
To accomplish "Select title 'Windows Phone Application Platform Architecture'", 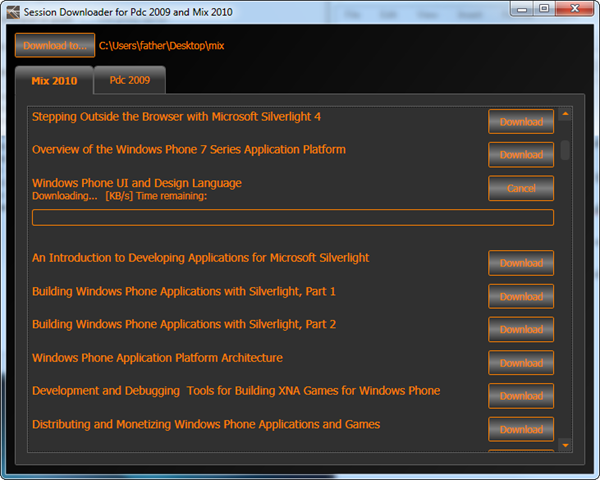I will click(x=157, y=358).
